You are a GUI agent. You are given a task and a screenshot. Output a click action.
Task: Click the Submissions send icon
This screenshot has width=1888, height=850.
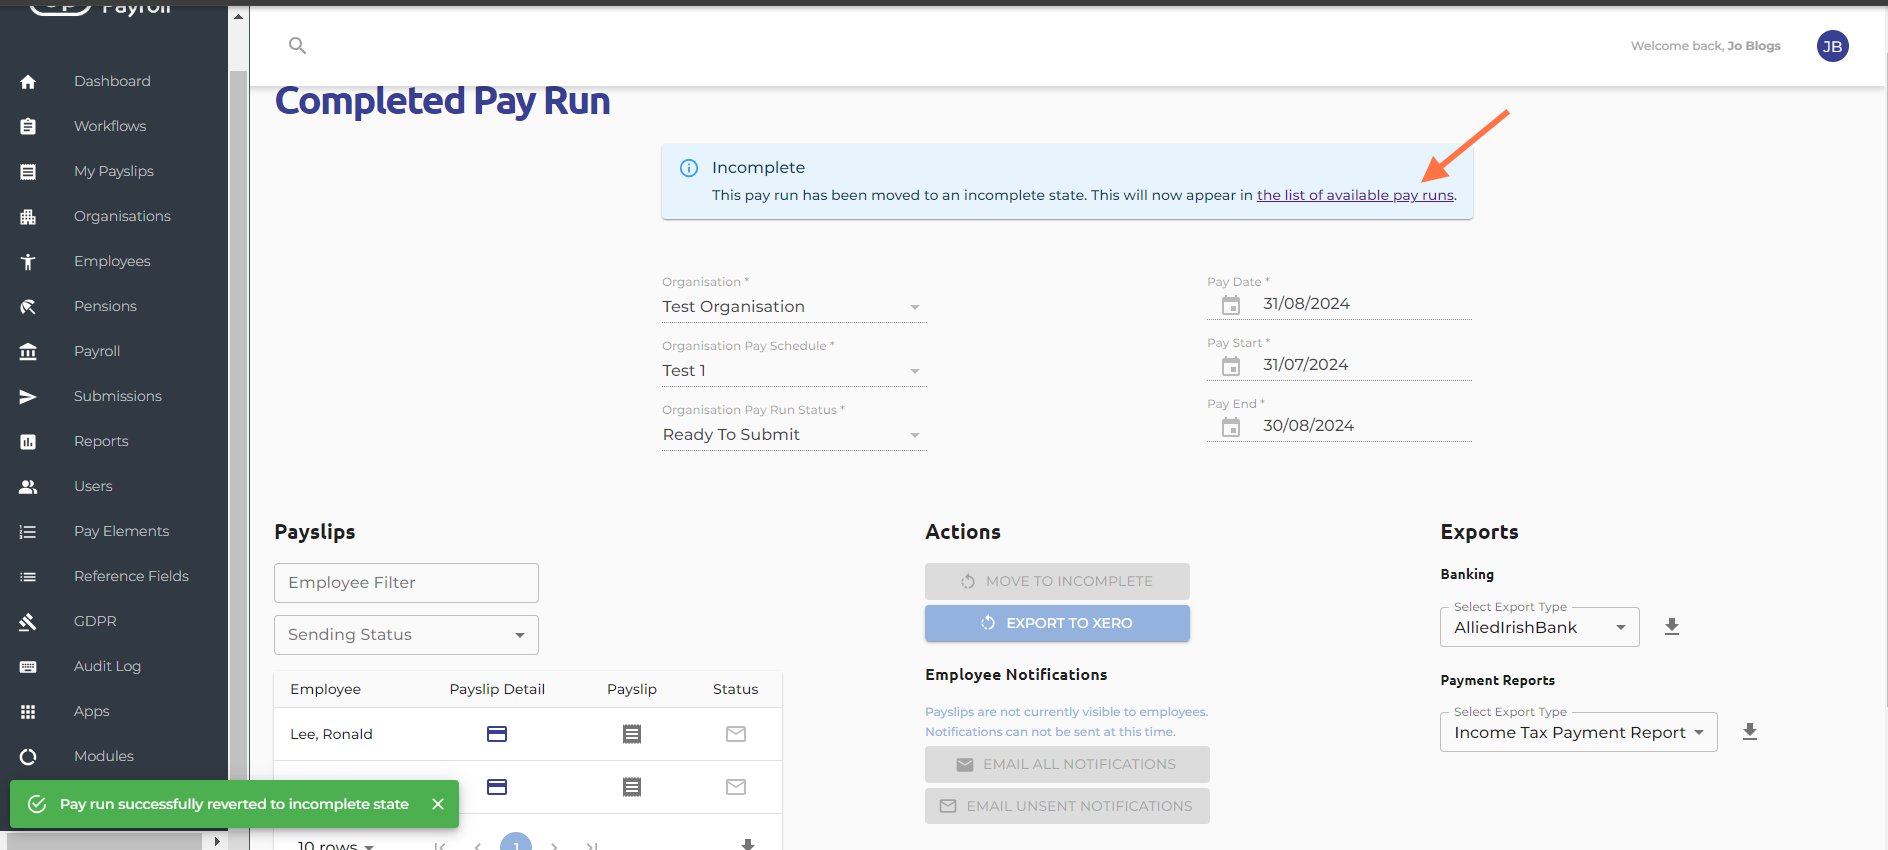coord(28,397)
